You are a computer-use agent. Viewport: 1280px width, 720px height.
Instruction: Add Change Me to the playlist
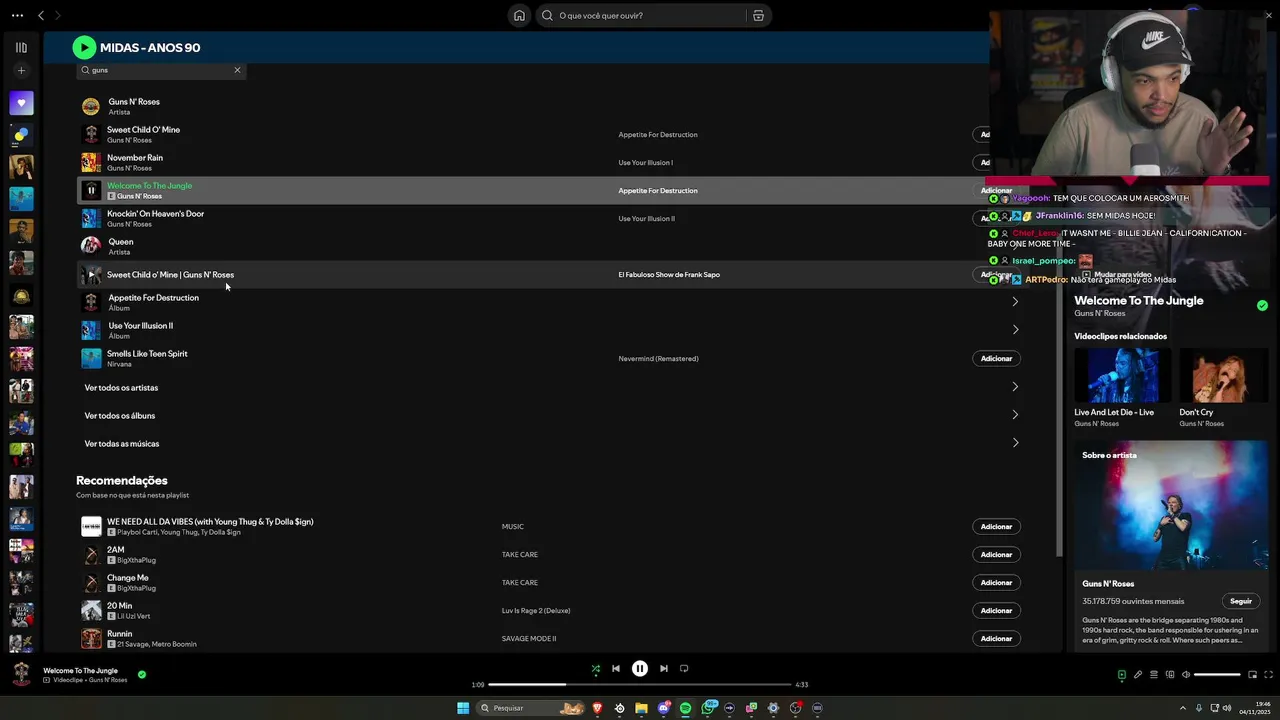pyautogui.click(x=996, y=582)
